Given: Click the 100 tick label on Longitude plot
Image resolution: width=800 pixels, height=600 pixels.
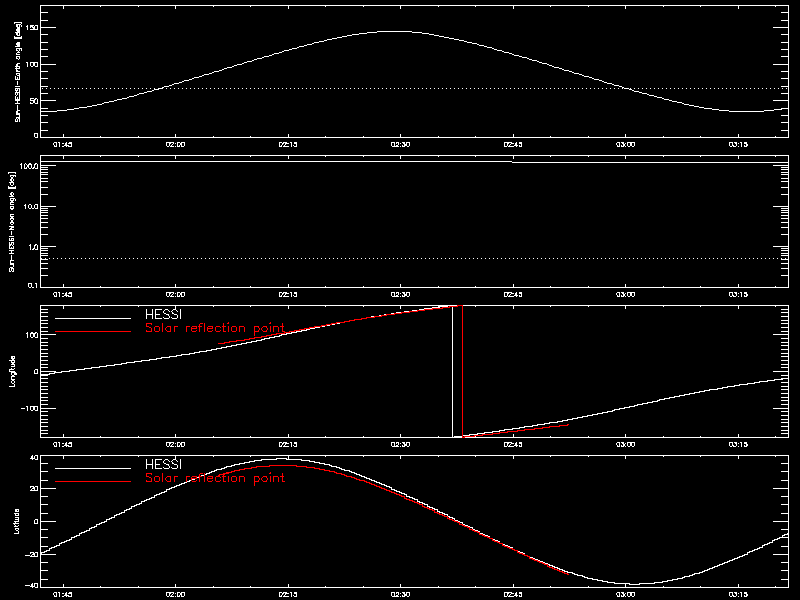Looking at the screenshot, I should click(x=32, y=335).
